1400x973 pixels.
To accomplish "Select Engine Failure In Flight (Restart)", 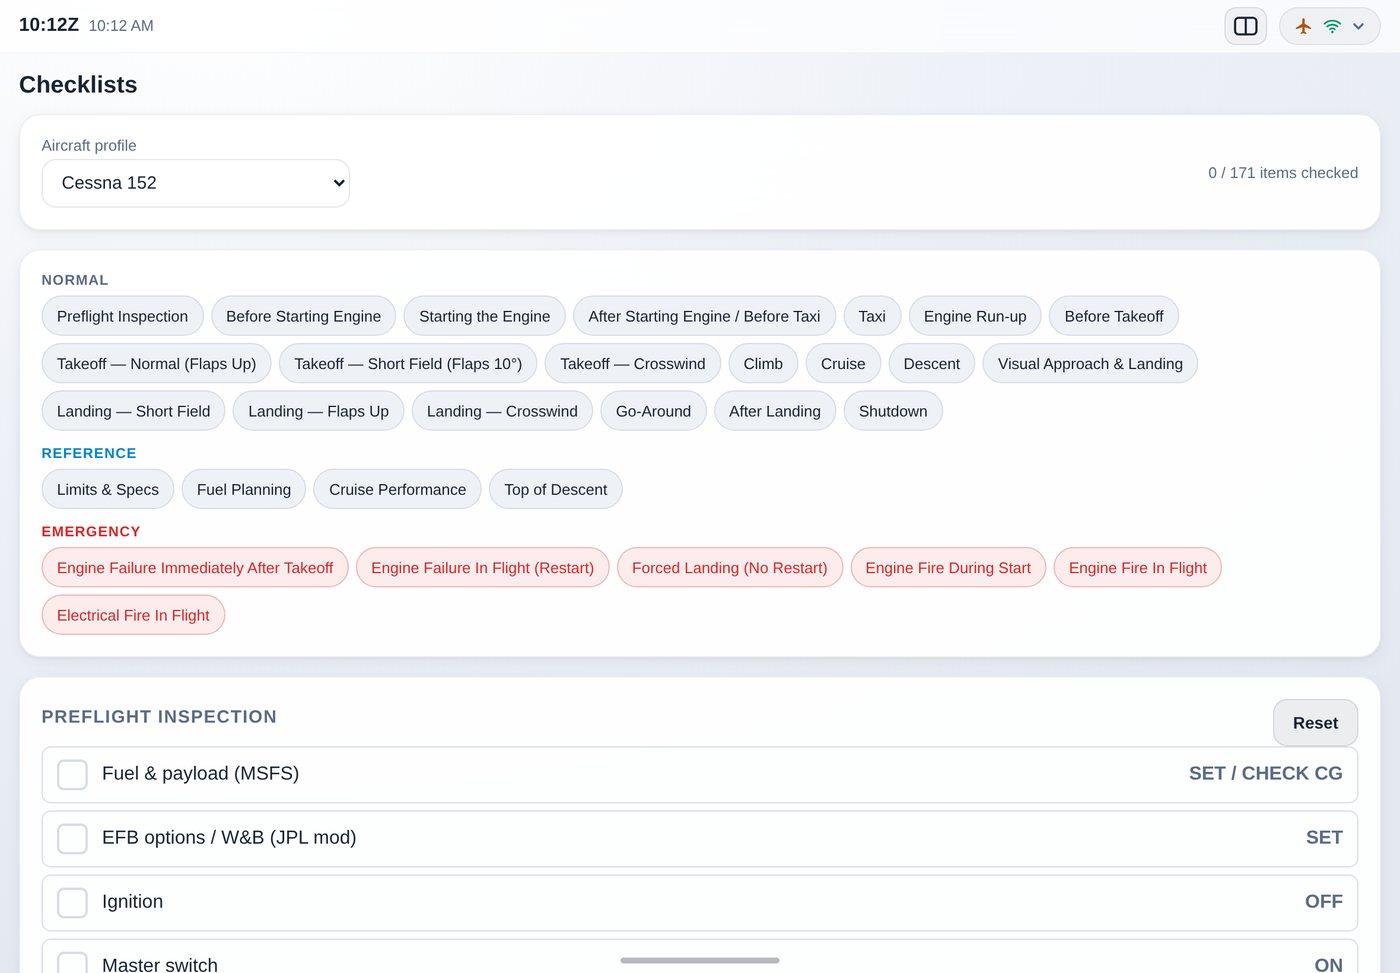I will pos(482,568).
